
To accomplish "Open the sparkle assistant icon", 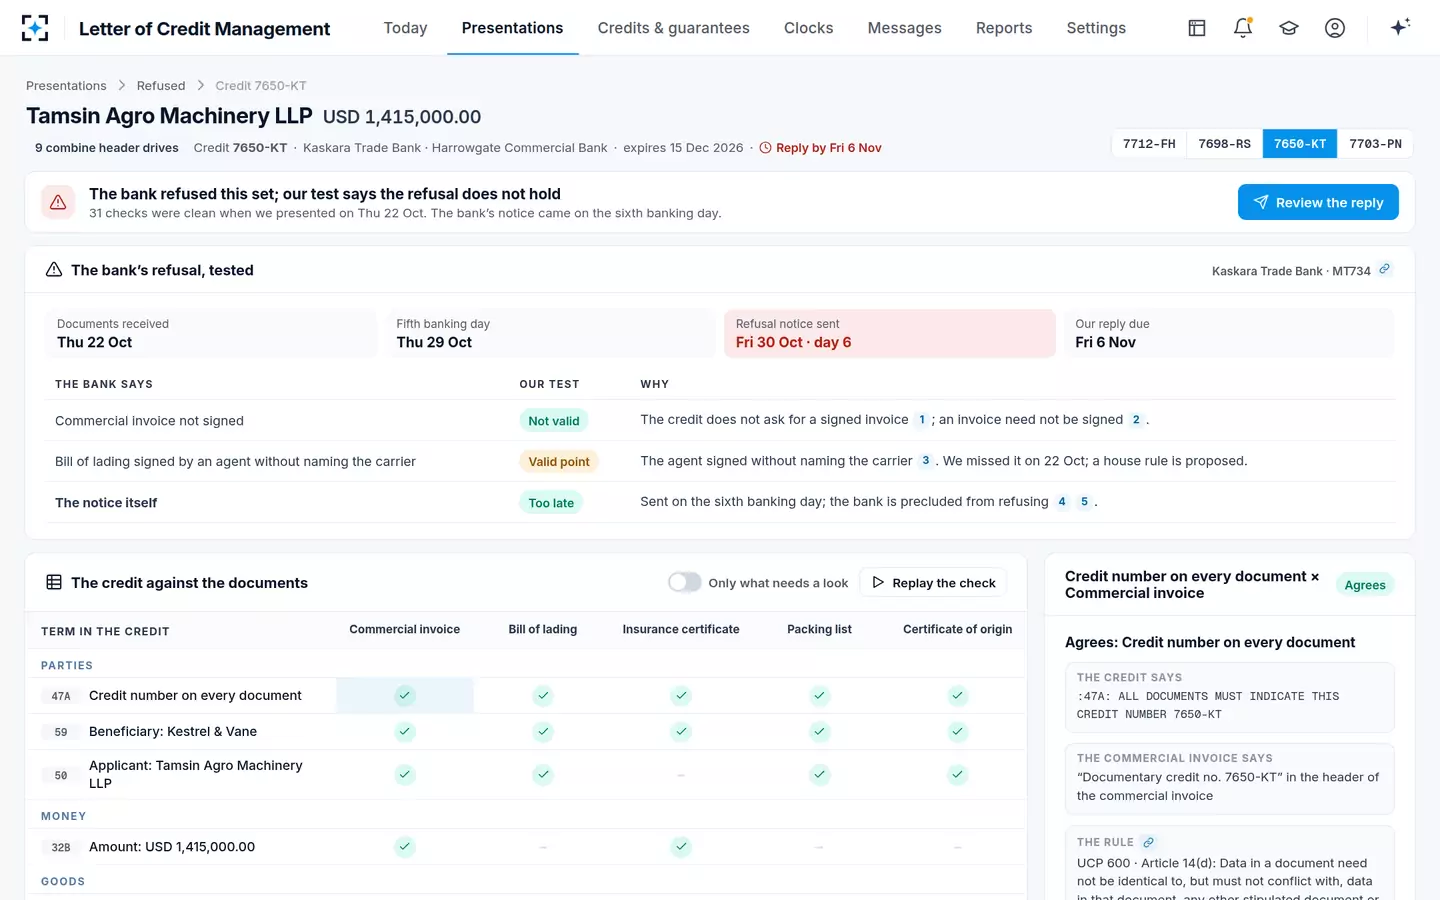I will click(1400, 27).
